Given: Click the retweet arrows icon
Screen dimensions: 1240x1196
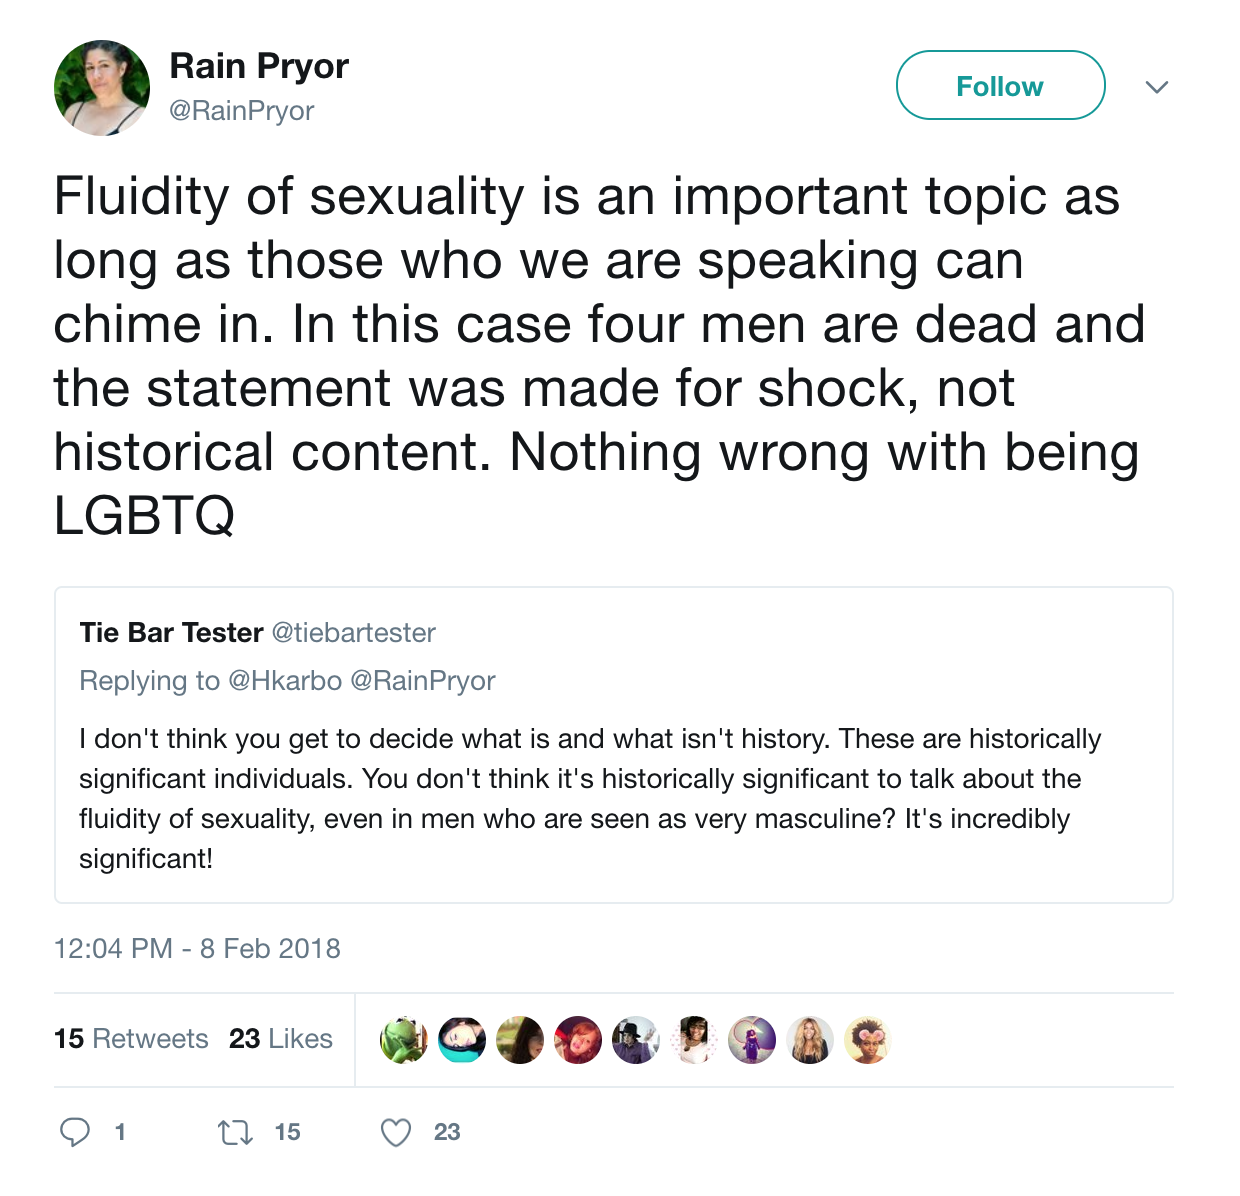Looking at the screenshot, I should click(235, 1132).
